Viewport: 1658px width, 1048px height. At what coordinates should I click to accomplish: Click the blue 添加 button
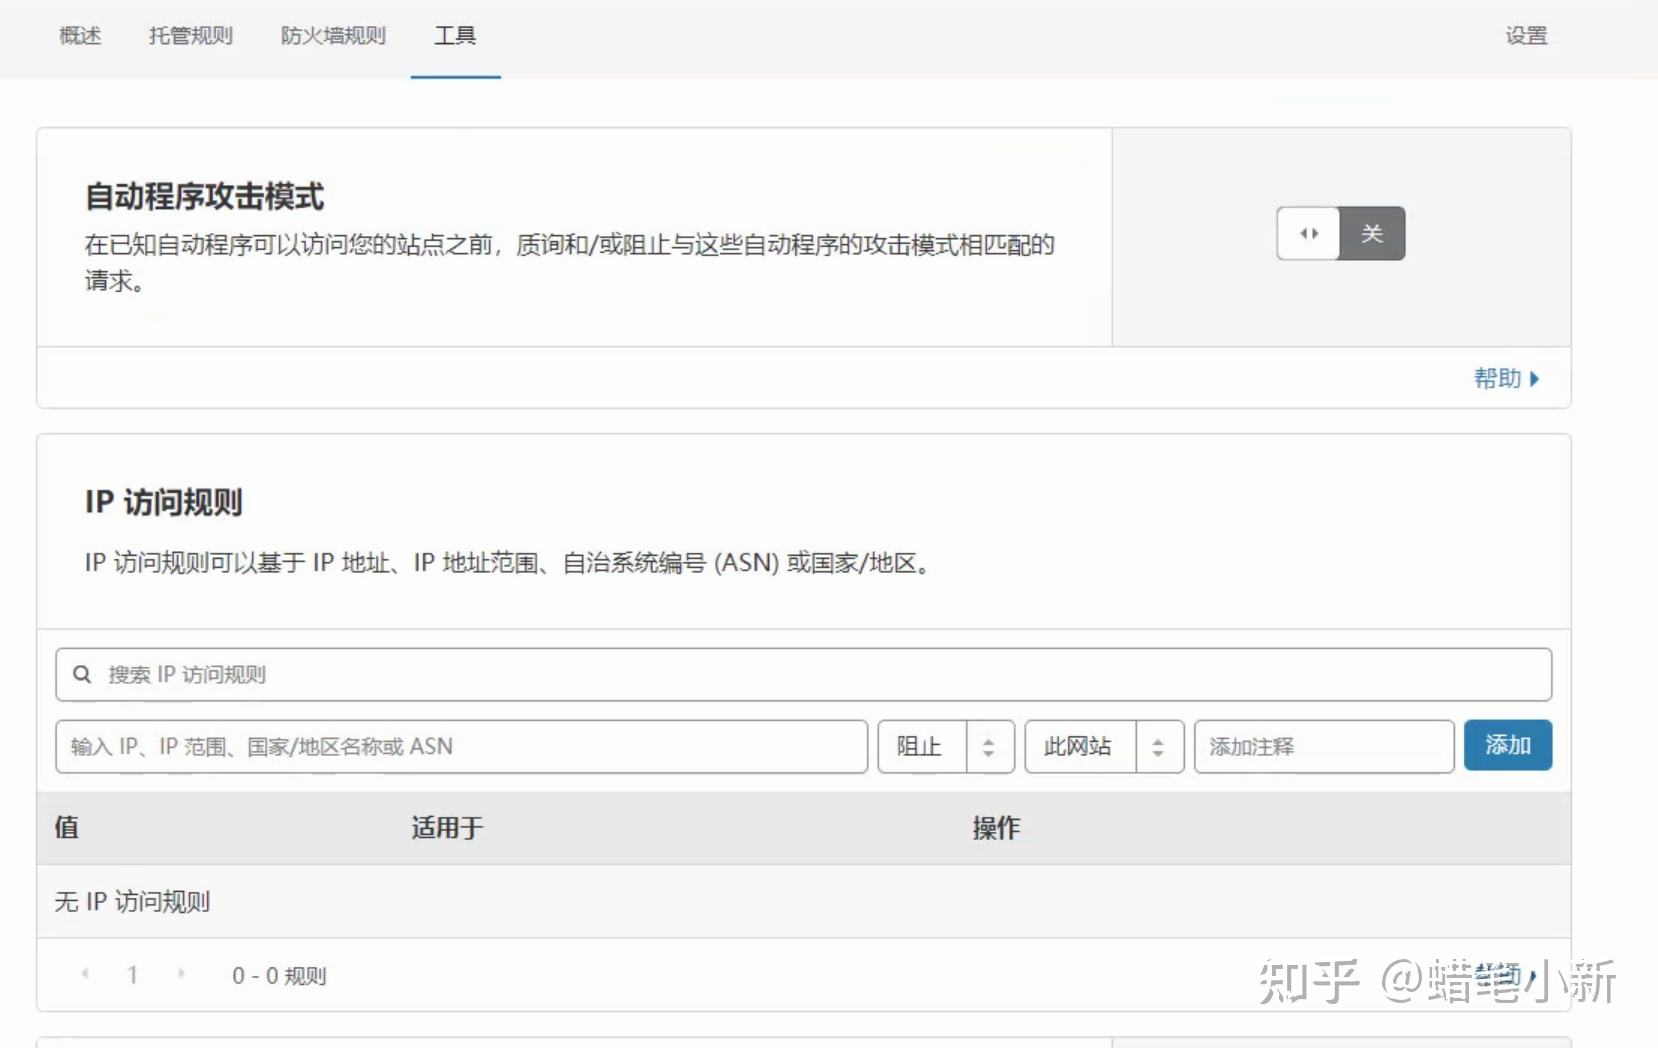[1507, 745]
